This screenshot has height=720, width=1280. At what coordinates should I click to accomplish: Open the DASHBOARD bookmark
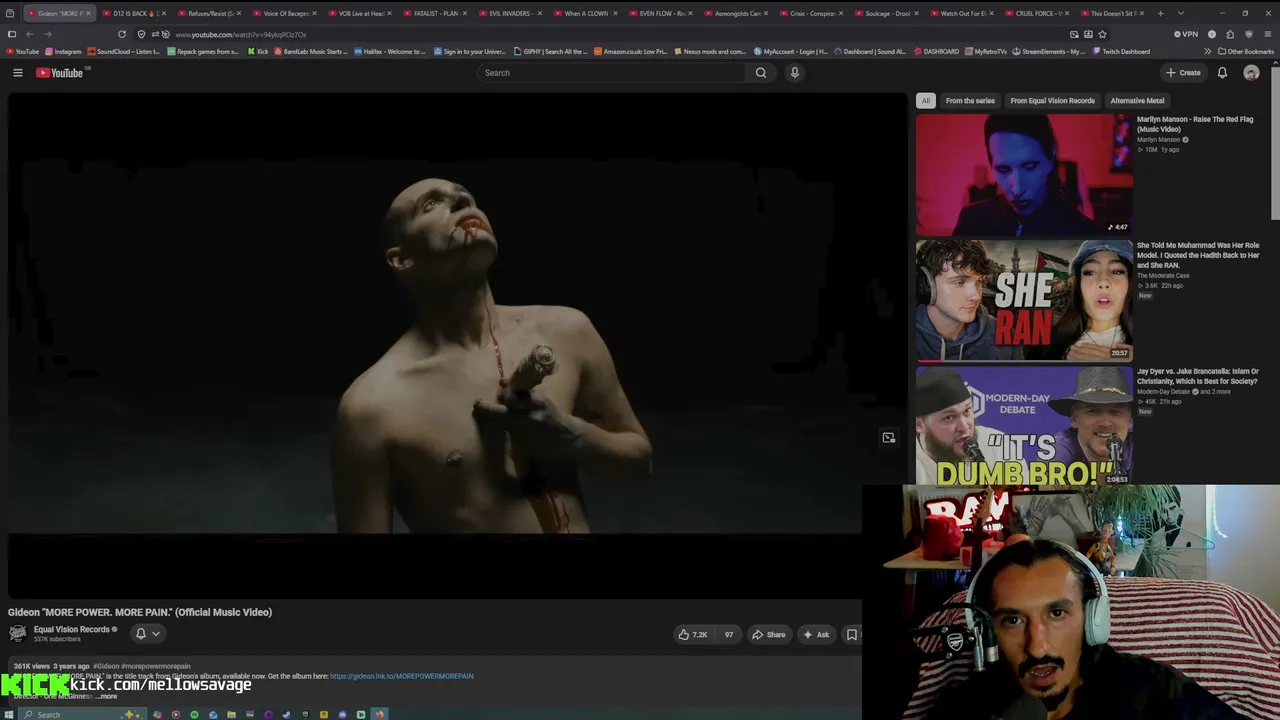pos(936,51)
